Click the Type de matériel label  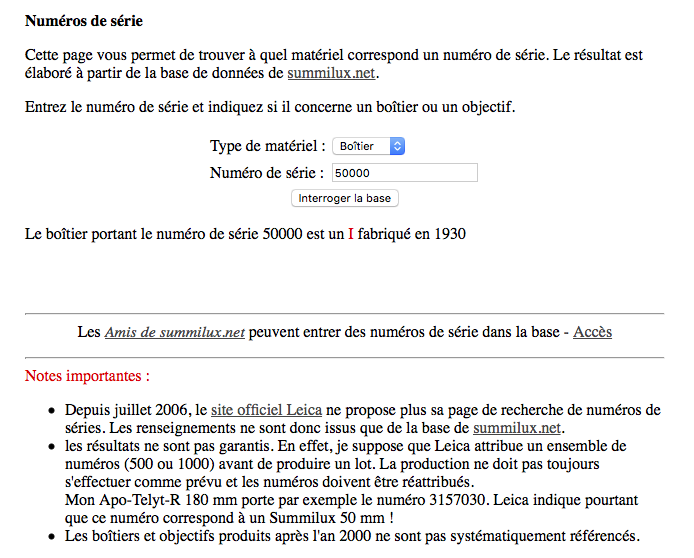click(268, 146)
